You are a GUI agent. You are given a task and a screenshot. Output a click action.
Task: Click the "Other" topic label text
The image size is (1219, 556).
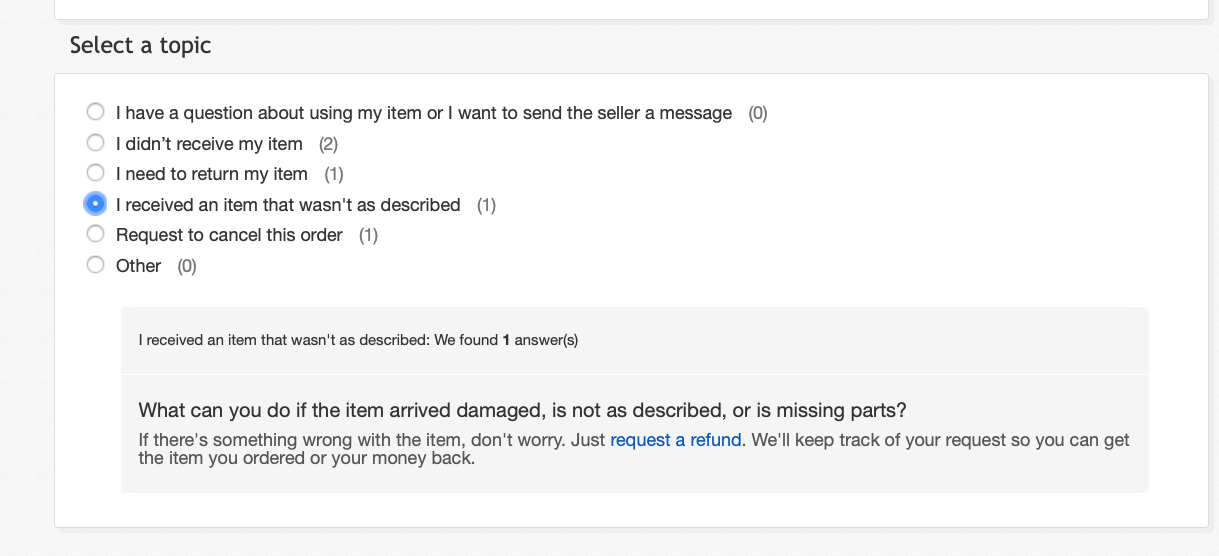pos(138,266)
